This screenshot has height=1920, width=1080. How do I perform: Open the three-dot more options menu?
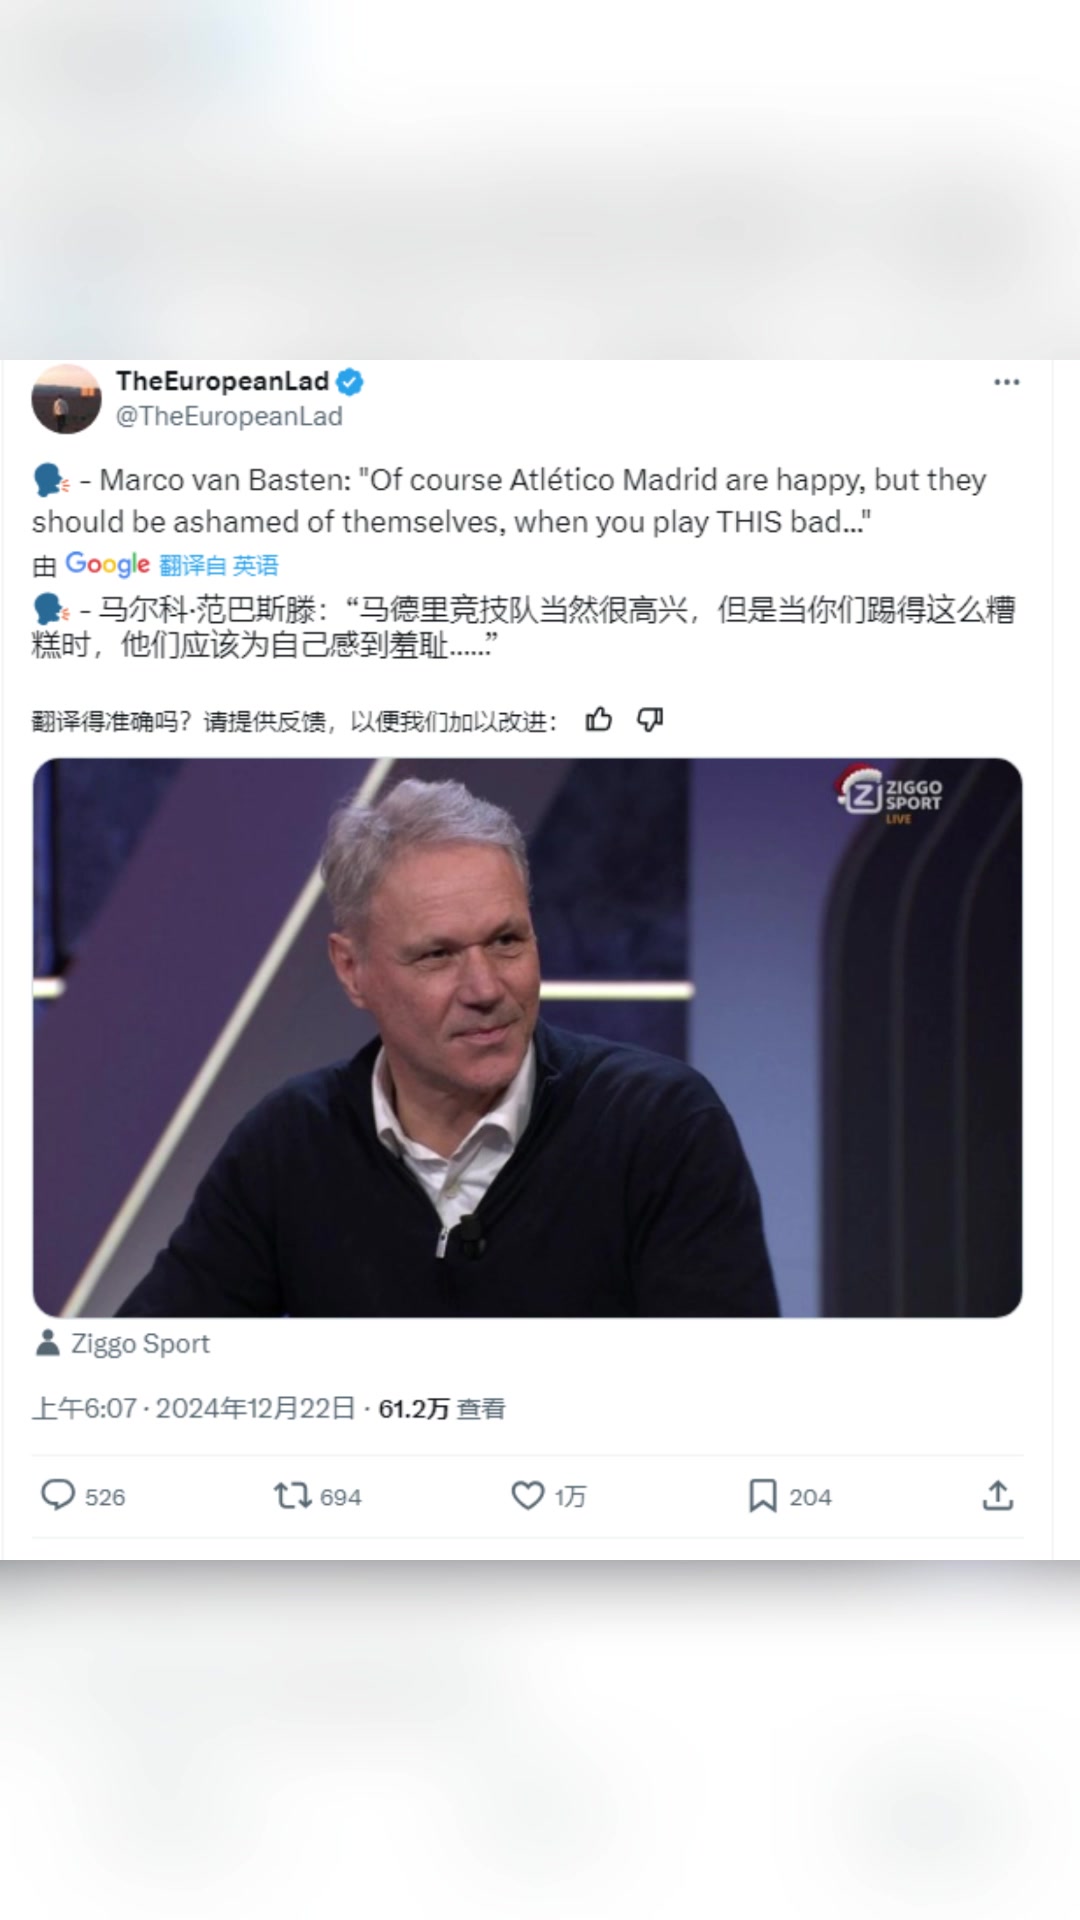[x=1006, y=382]
